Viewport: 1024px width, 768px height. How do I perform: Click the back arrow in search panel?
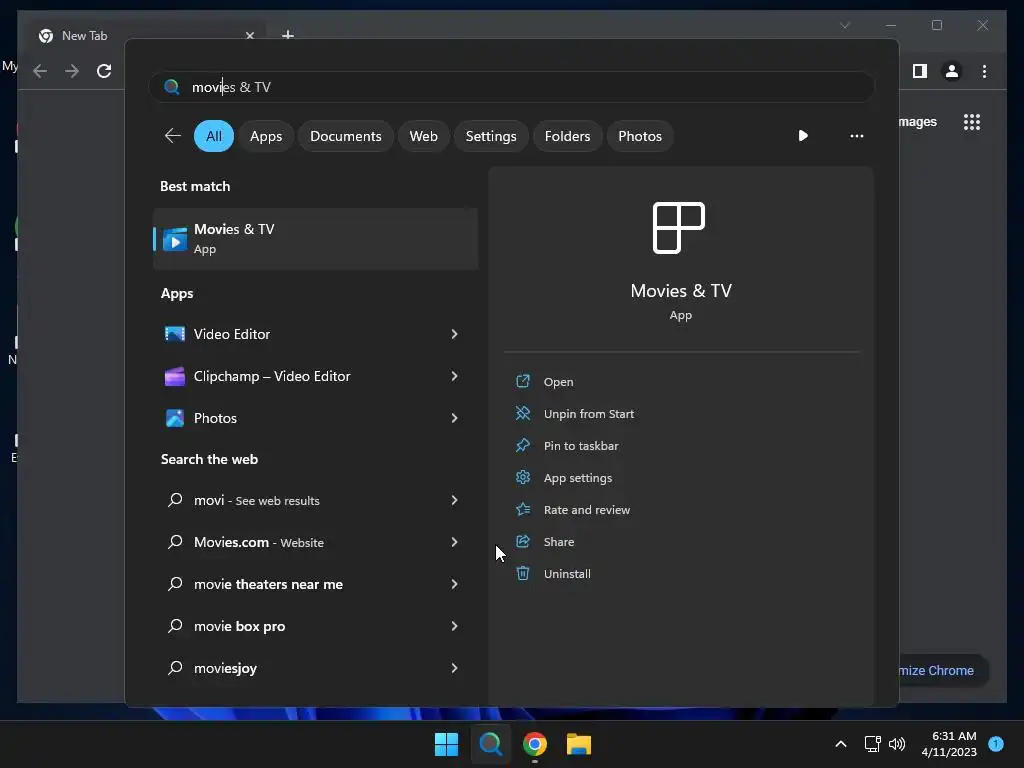[x=172, y=136]
